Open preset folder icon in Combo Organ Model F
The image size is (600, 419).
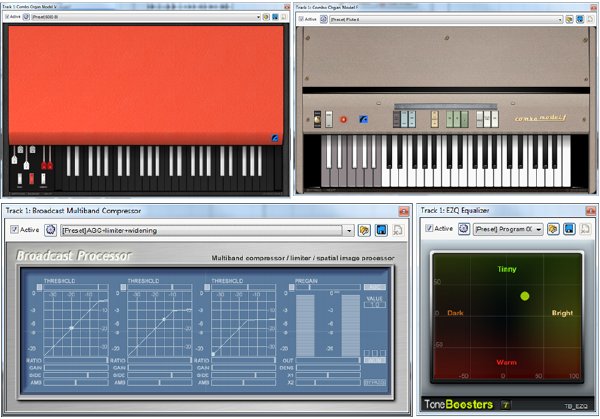569,19
